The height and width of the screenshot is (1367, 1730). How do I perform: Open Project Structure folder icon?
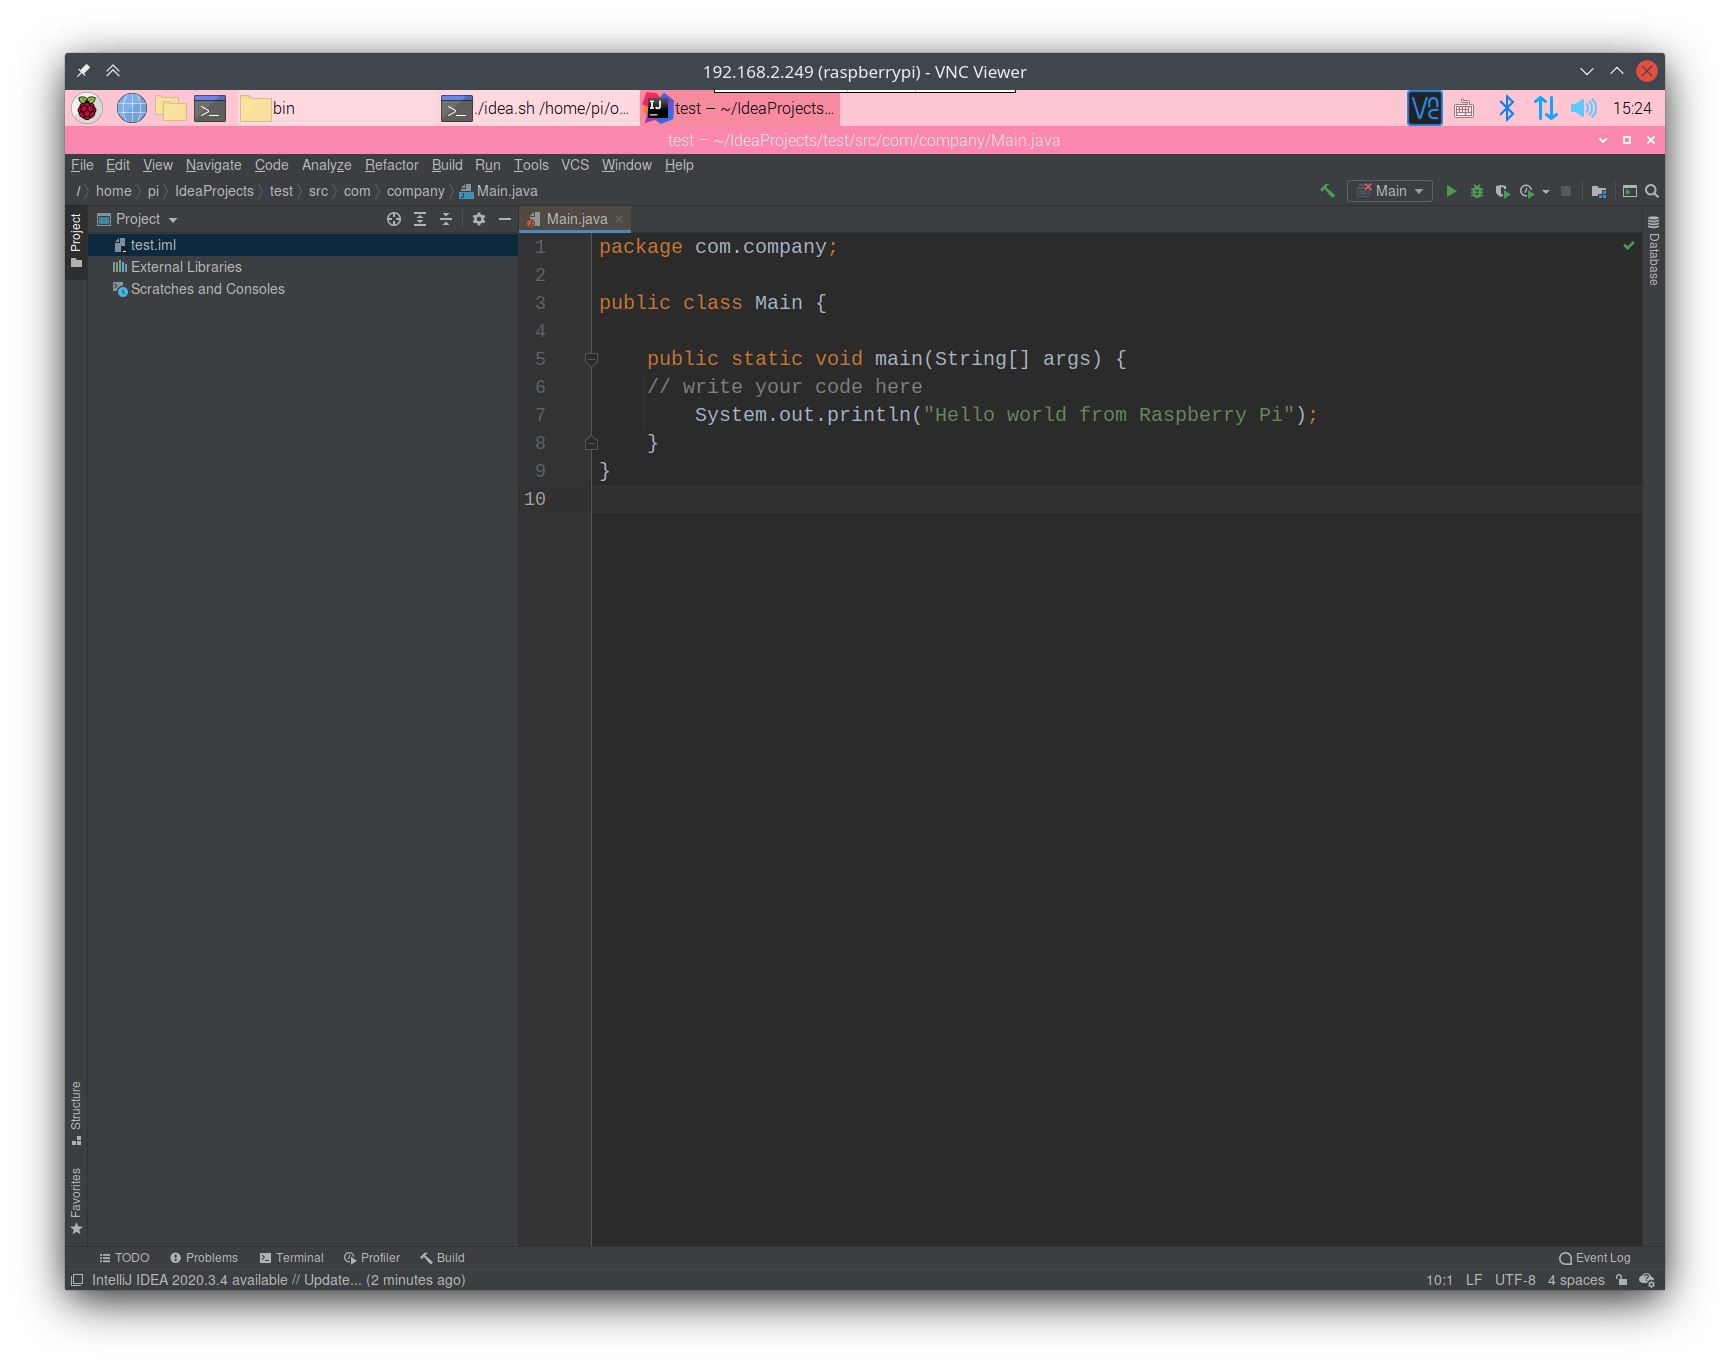pos(1599,191)
